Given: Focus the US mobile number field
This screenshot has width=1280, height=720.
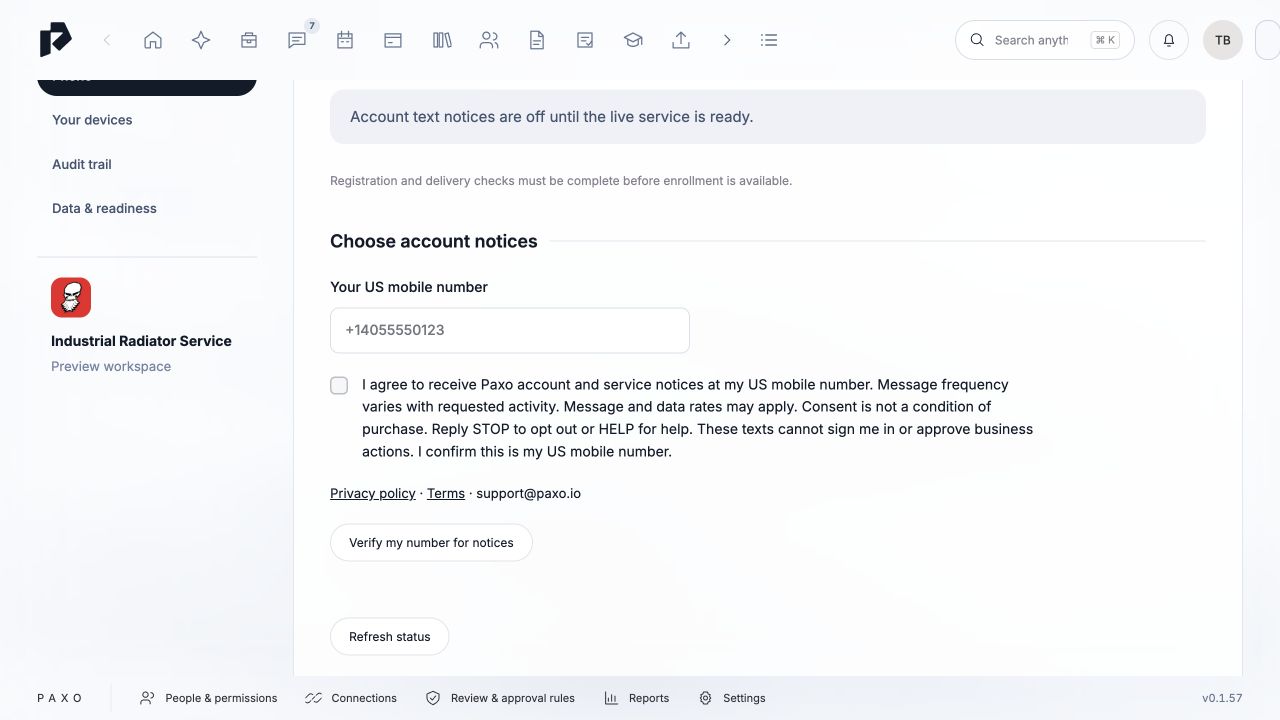Looking at the screenshot, I should click(510, 330).
